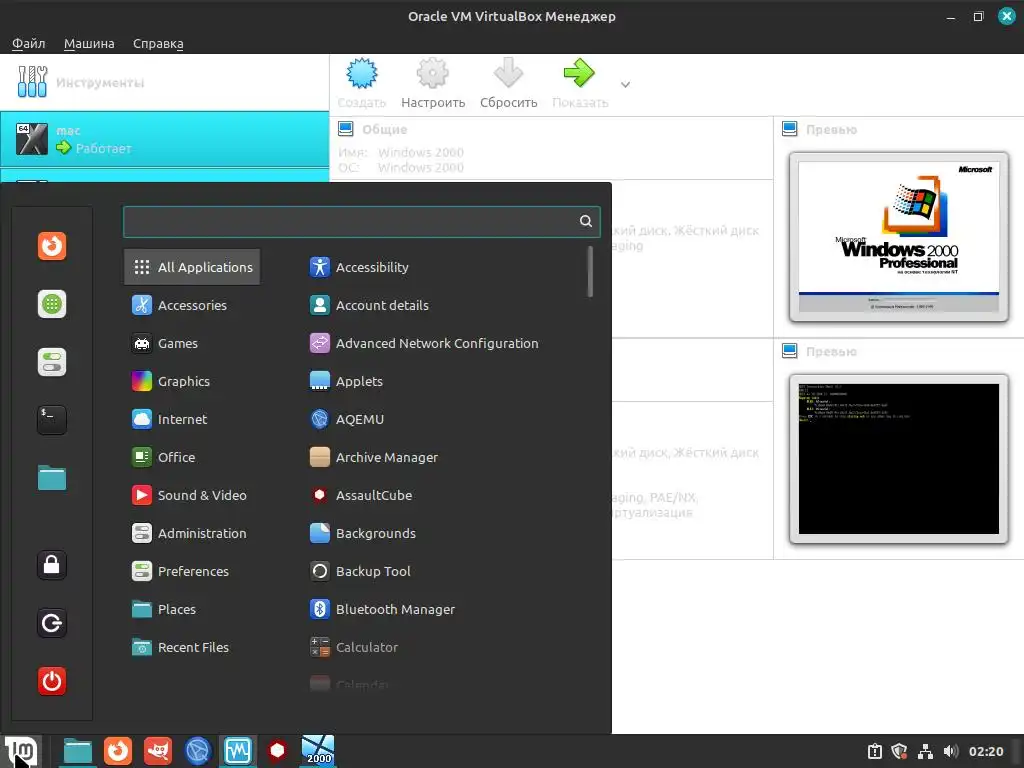Click the Сбросить (Discard) arrow button
Image resolution: width=1024 pixels, height=768 pixels.
[509, 83]
